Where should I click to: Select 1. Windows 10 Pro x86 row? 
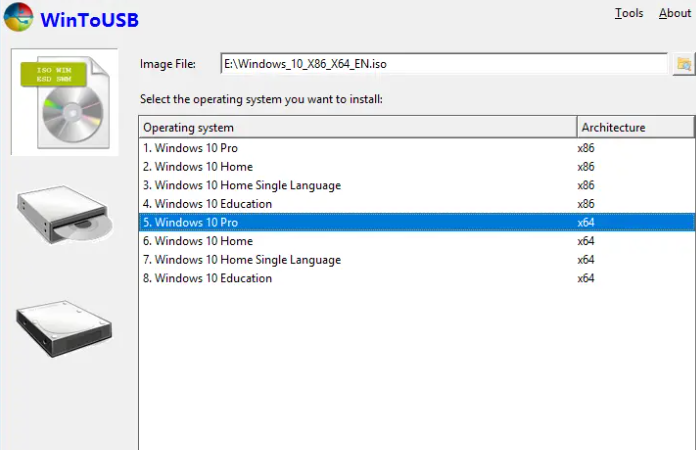[x=417, y=148]
